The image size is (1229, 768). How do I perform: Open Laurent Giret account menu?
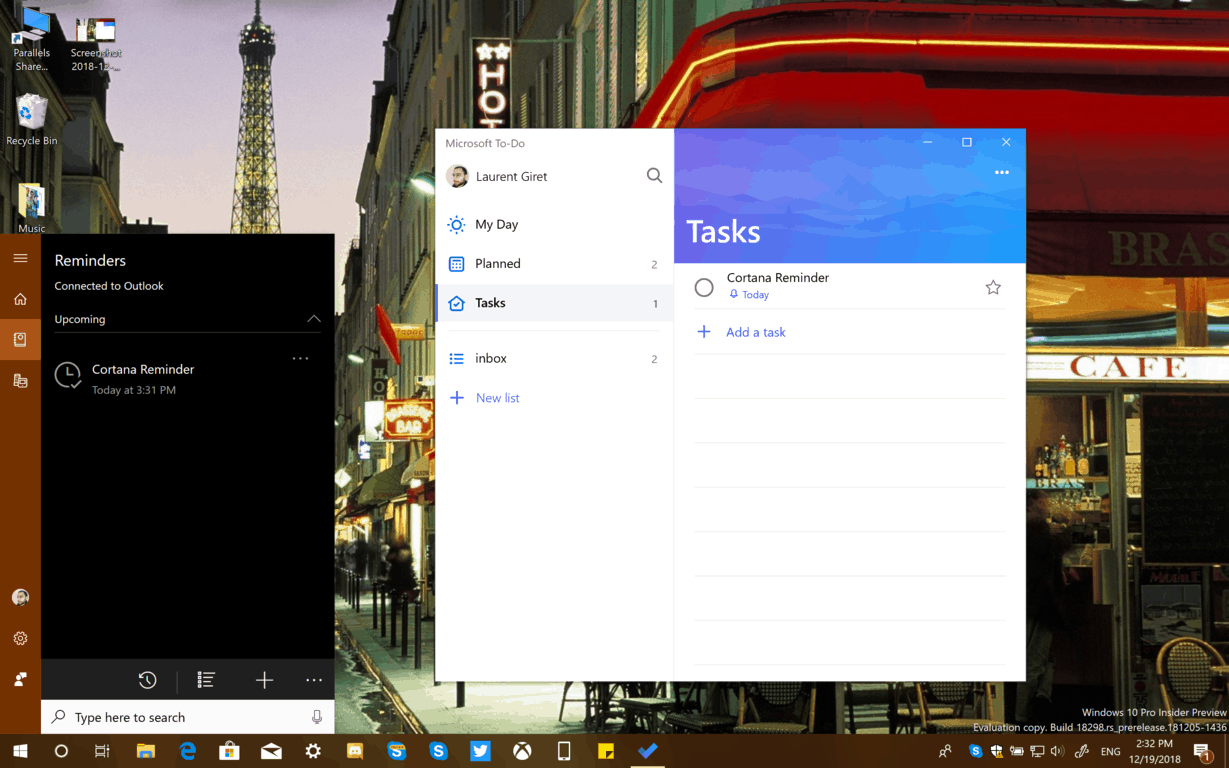[511, 176]
